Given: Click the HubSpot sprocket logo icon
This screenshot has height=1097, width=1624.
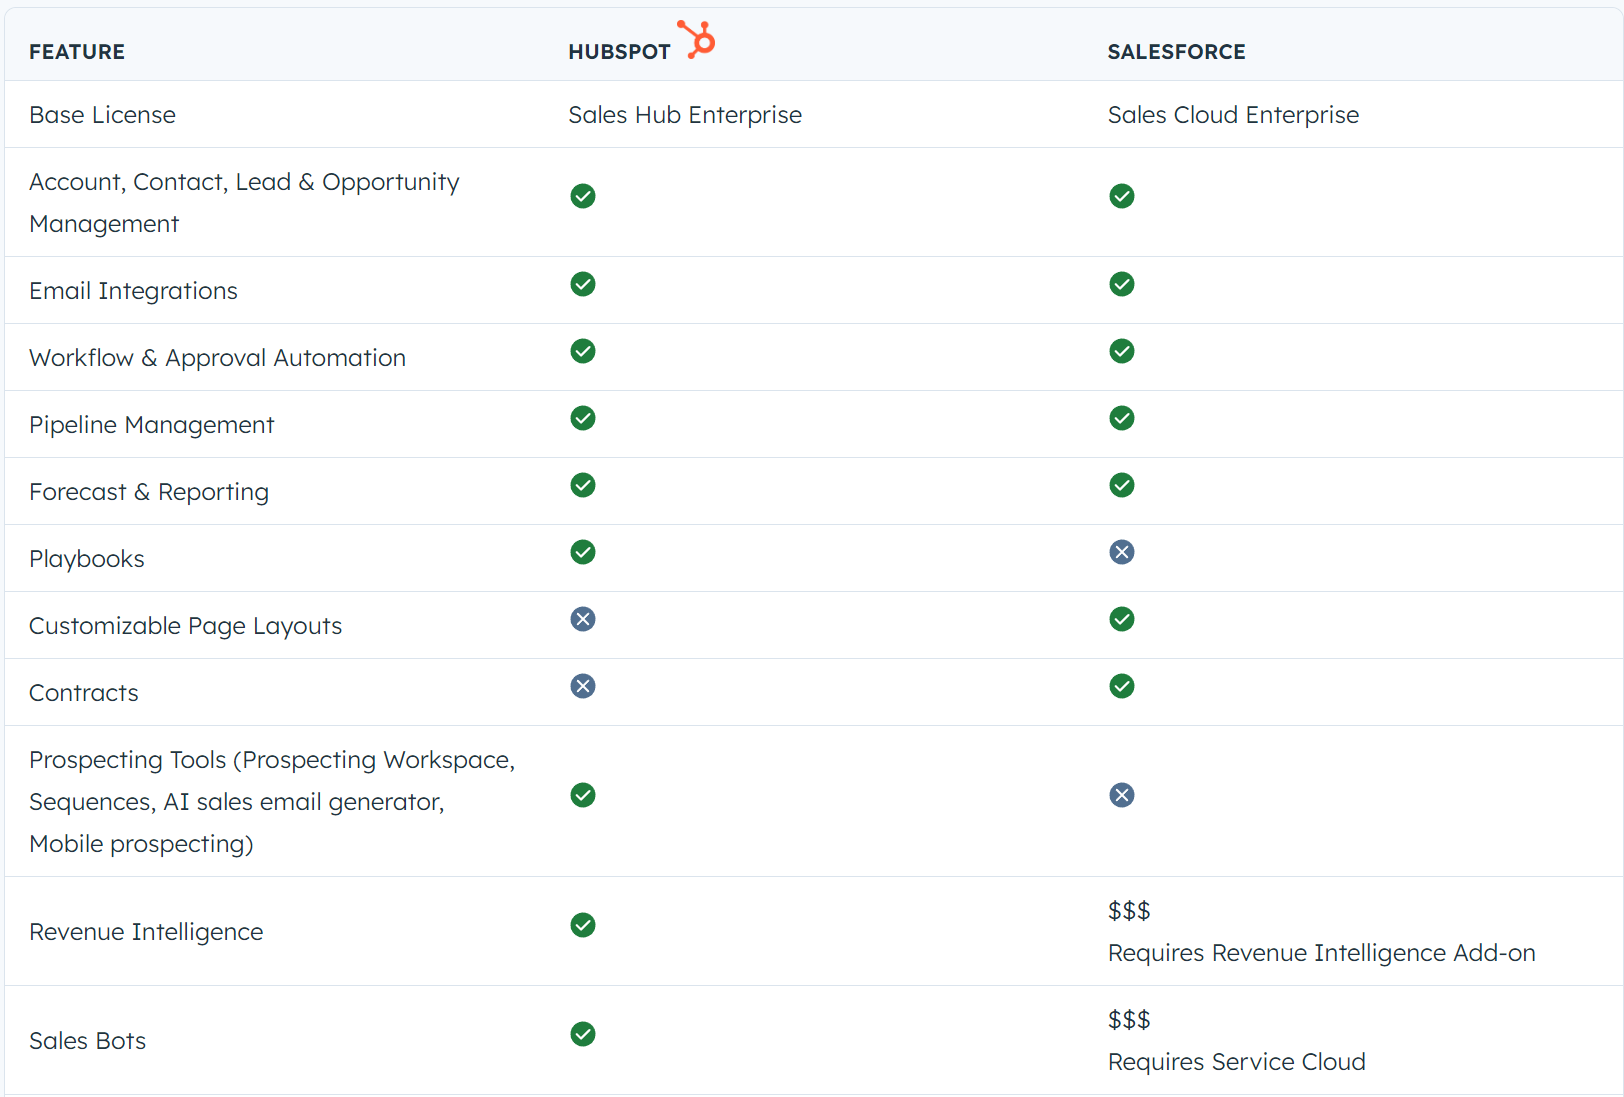Looking at the screenshot, I should (x=697, y=40).
